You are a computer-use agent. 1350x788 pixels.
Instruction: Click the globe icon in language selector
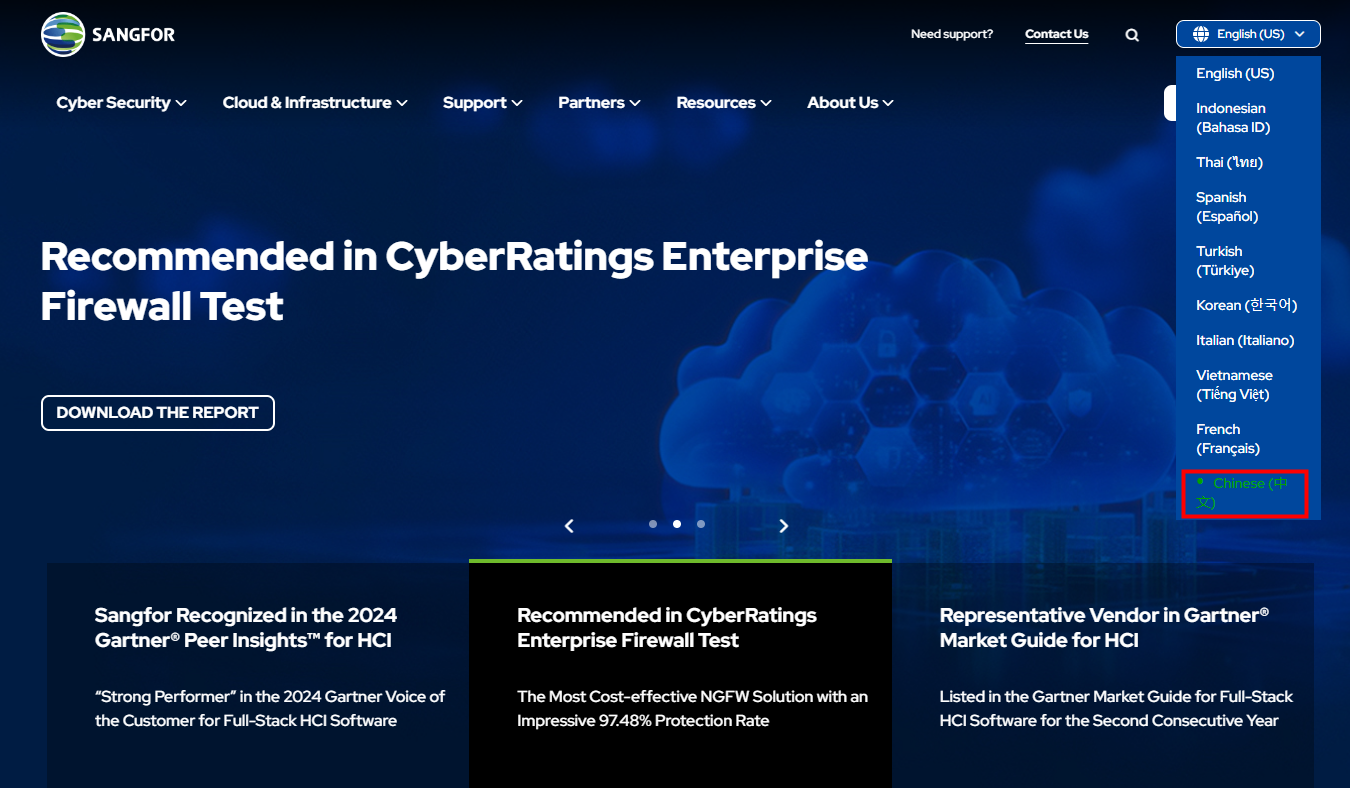(1201, 34)
